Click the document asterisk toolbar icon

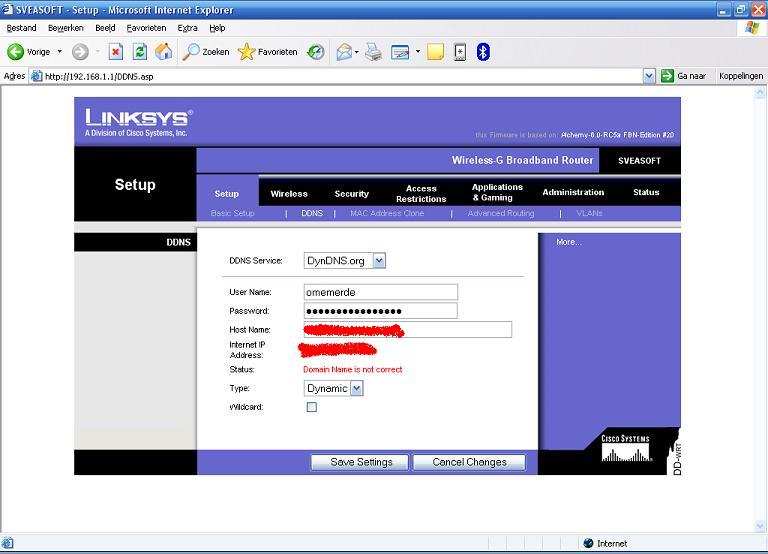click(x=460, y=52)
